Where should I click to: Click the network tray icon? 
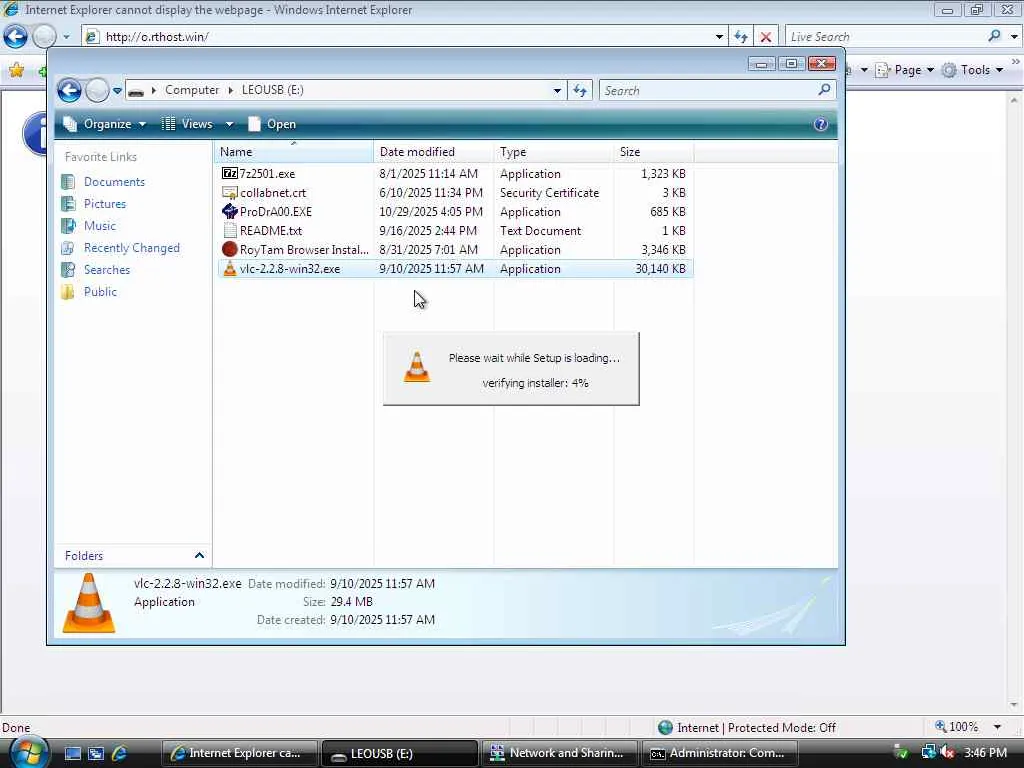(928, 753)
